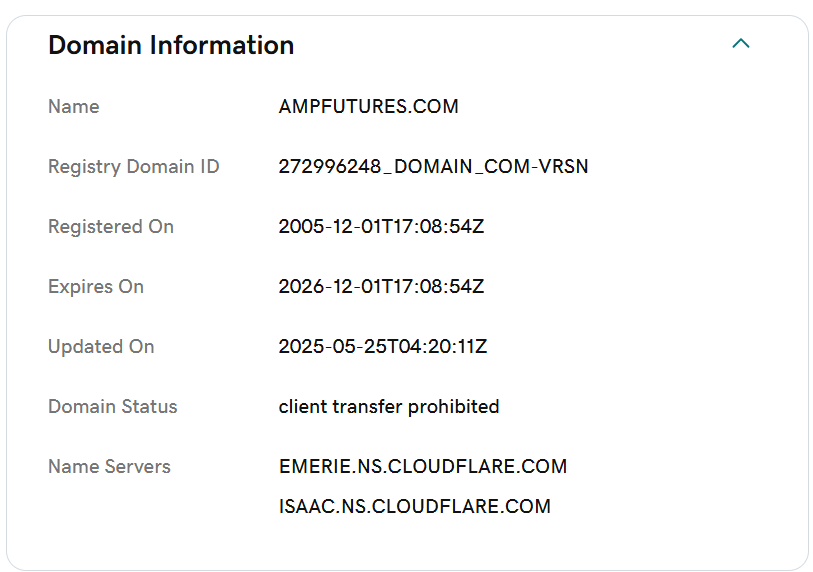The height and width of the screenshot is (572, 813).
Task: Click the word Information in the heading
Action: 222,45
